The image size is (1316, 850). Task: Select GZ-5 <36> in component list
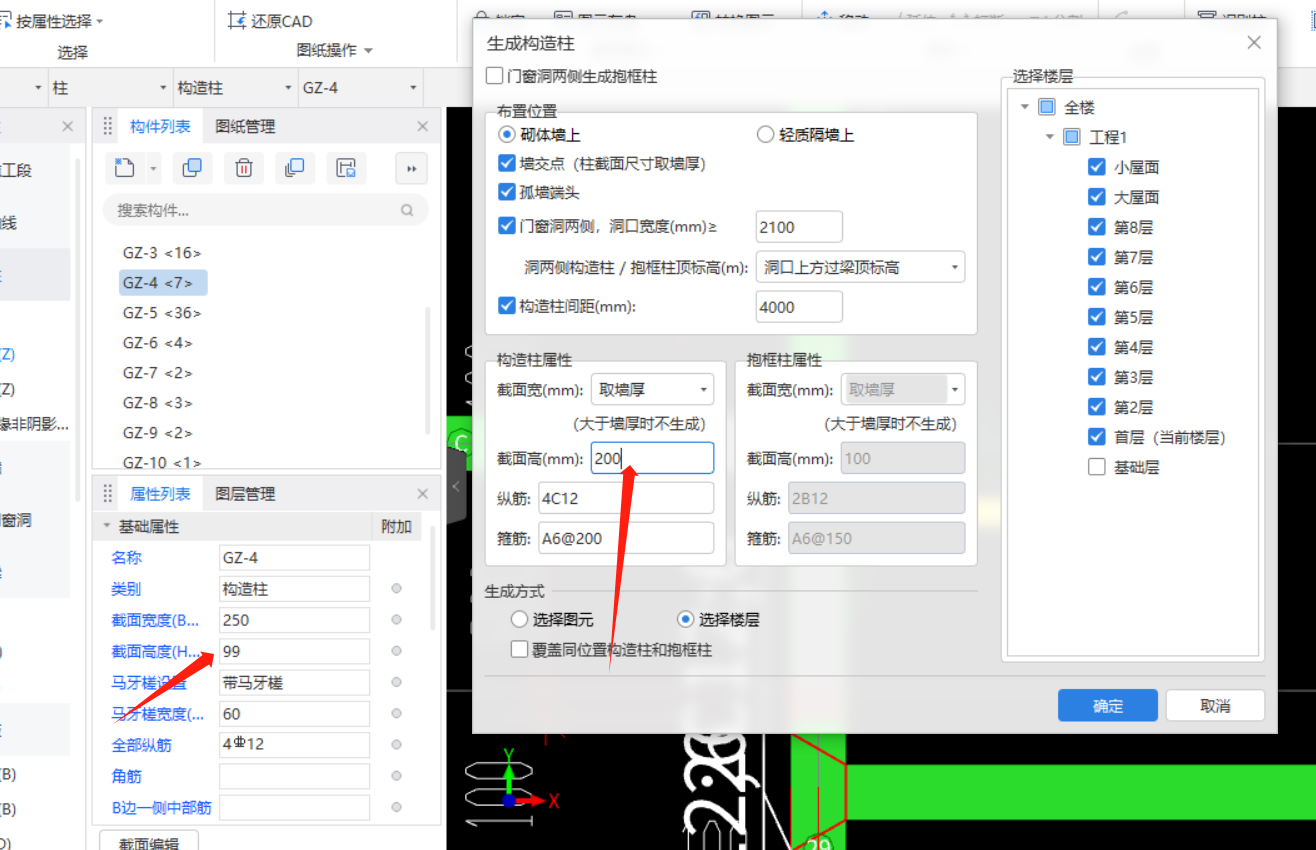[x=162, y=313]
